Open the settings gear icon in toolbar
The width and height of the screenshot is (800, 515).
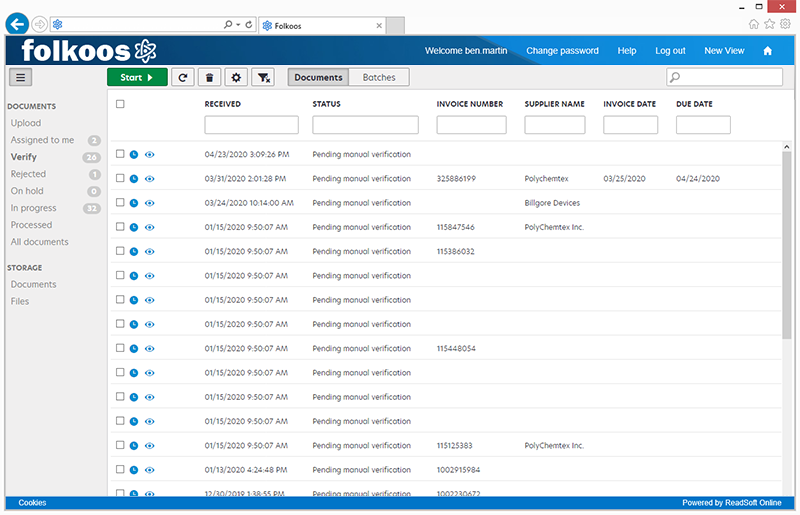(236, 77)
